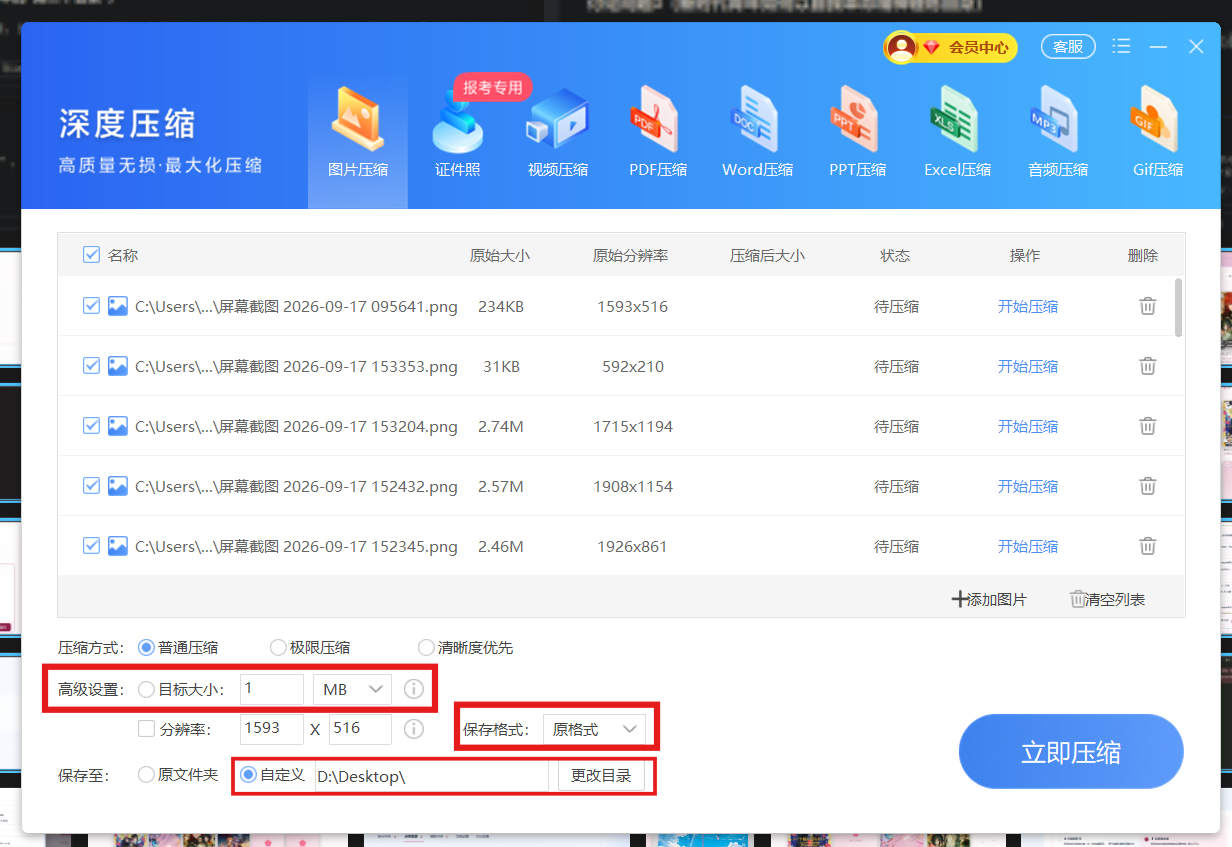Viewport: 1232px width, 847px height.
Task: Click the 原始分辨率 column header
Action: 631,255
